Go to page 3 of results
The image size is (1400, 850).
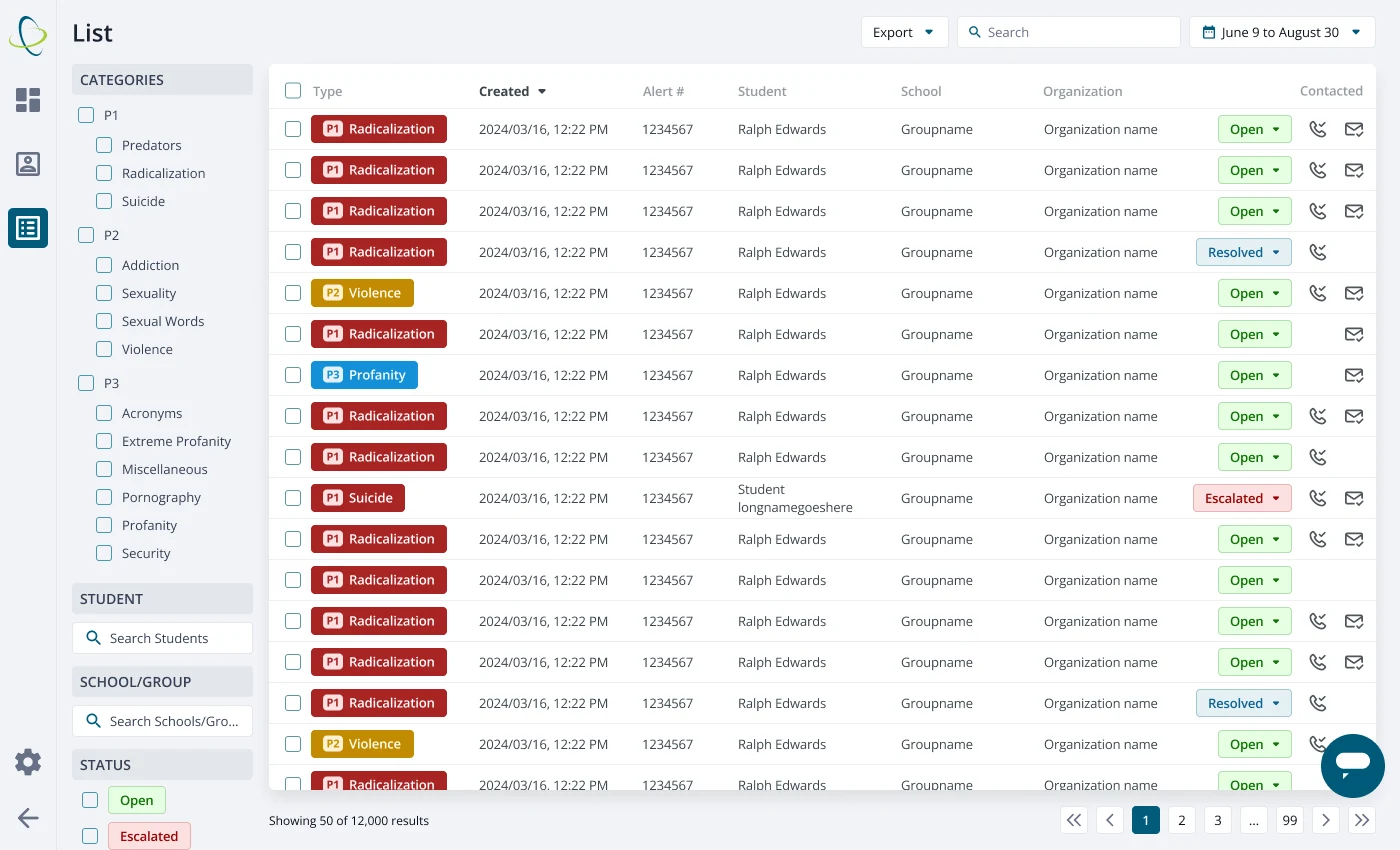1218,820
